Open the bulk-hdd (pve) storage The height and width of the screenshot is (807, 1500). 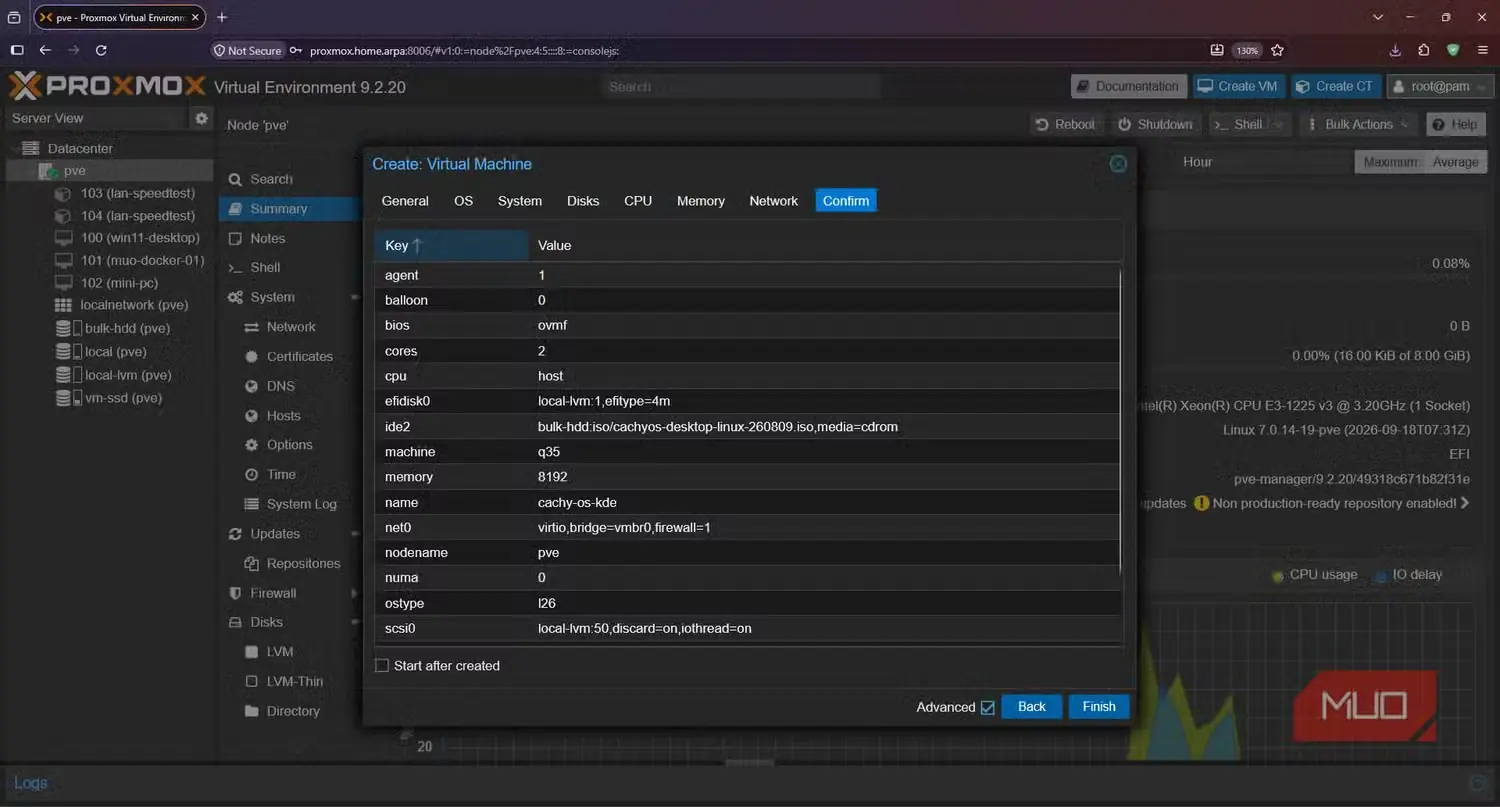(x=127, y=328)
